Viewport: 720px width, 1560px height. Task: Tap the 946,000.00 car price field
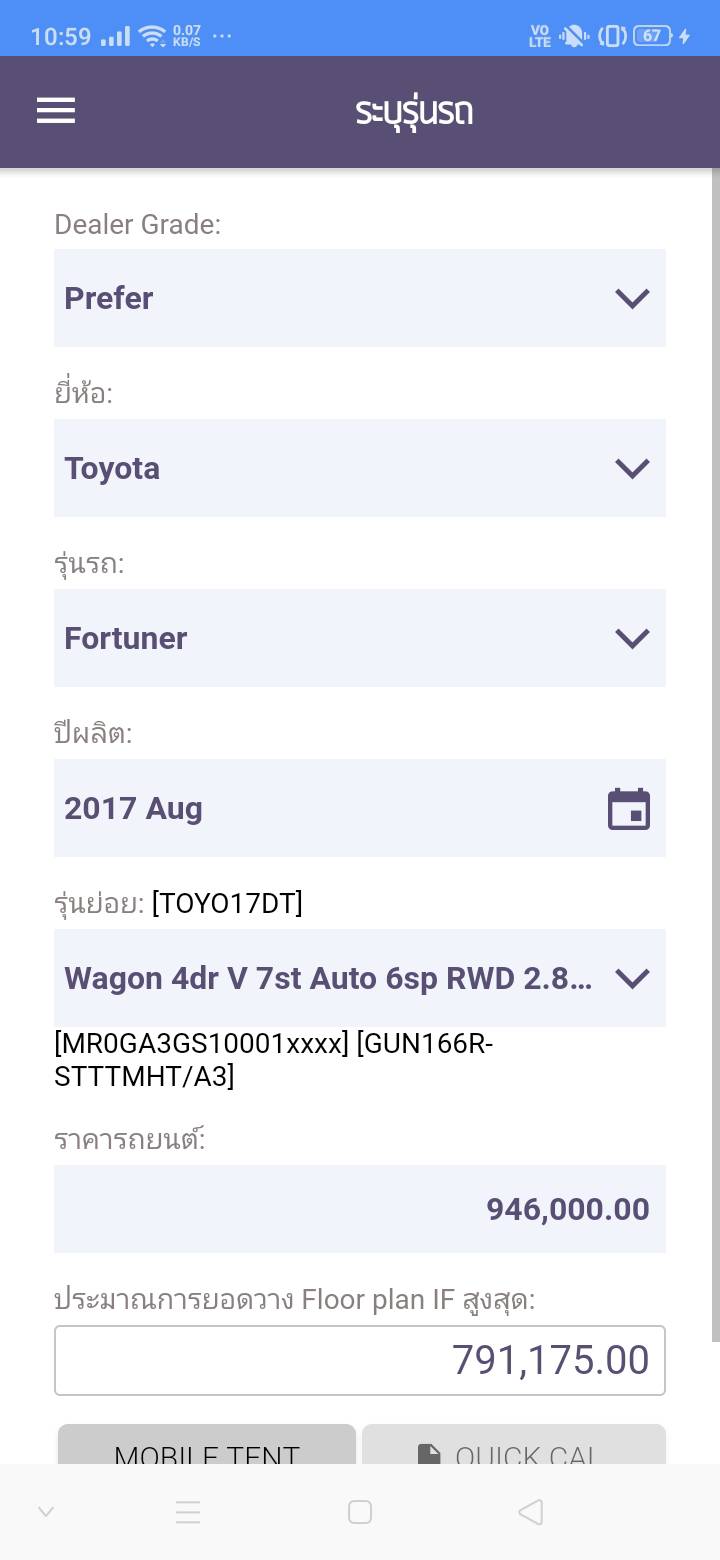(x=360, y=1209)
